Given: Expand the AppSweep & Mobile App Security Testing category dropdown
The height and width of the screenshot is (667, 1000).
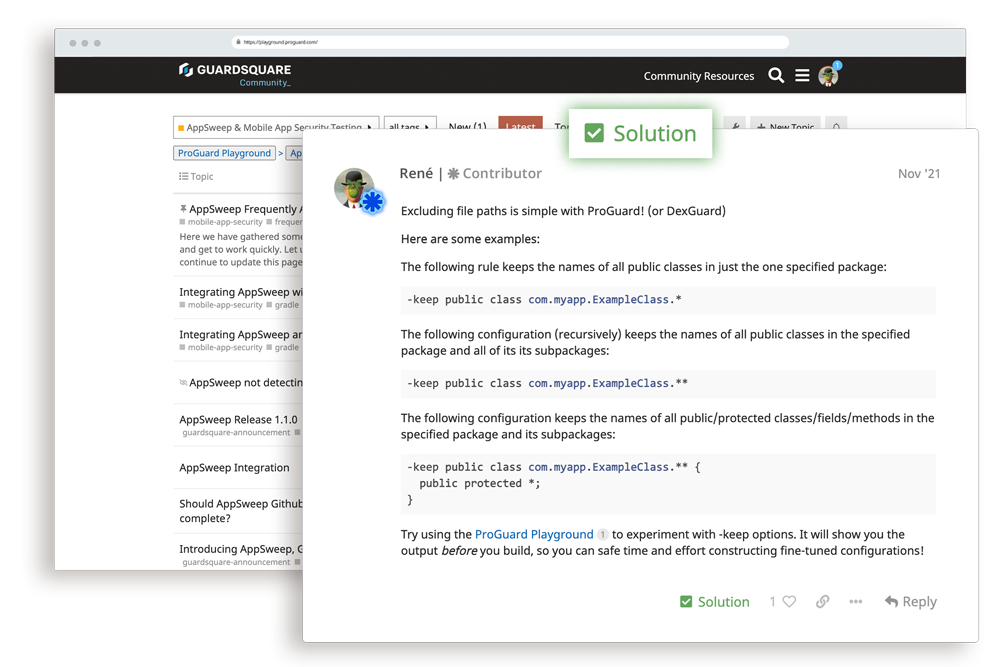Looking at the screenshot, I should pos(276,127).
